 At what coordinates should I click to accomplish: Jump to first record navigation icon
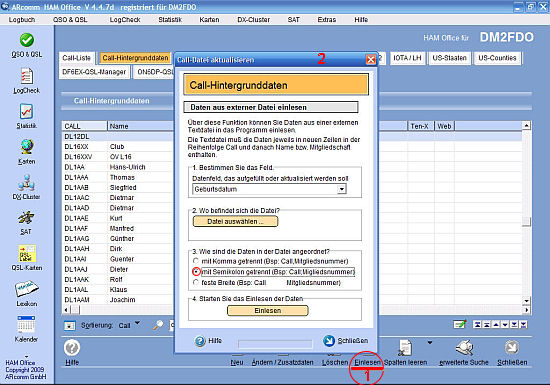coord(477,325)
